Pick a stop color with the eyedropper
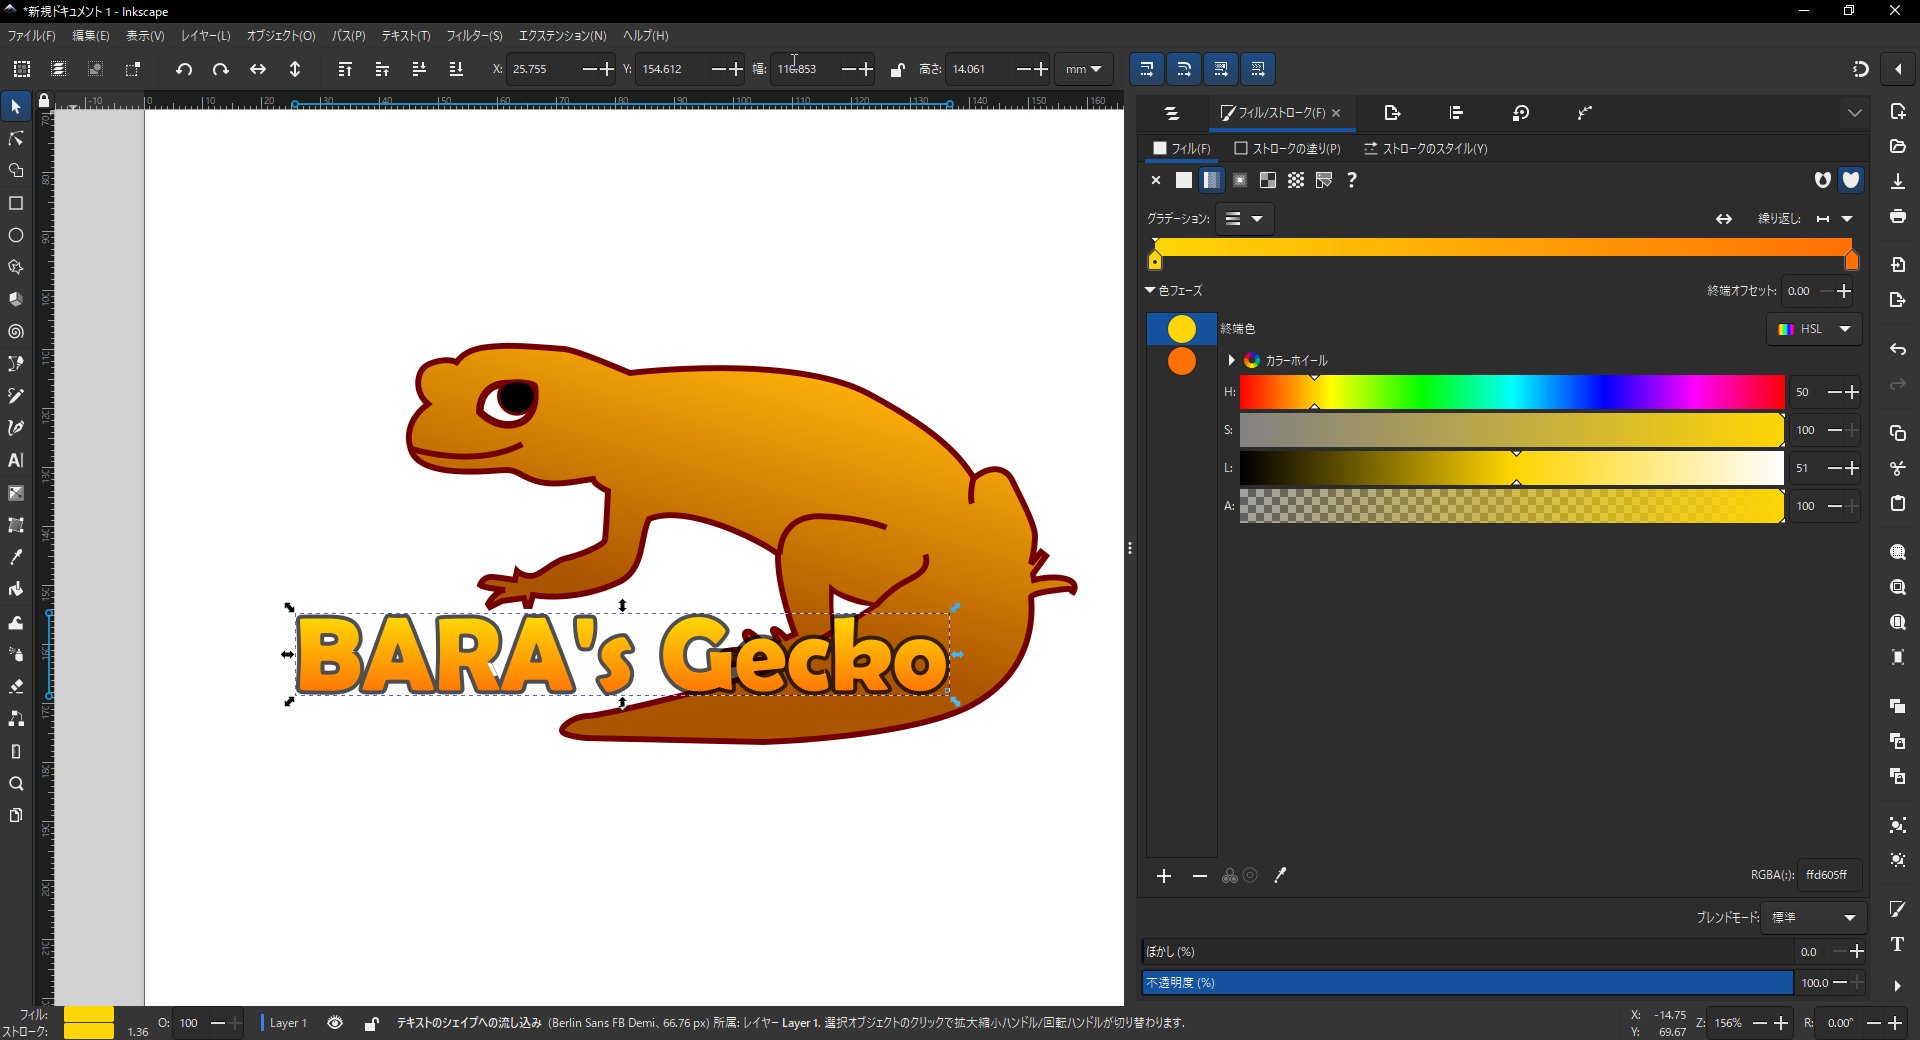The height and width of the screenshot is (1040, 1920). pyautogui.click(x=1280, y=876)
